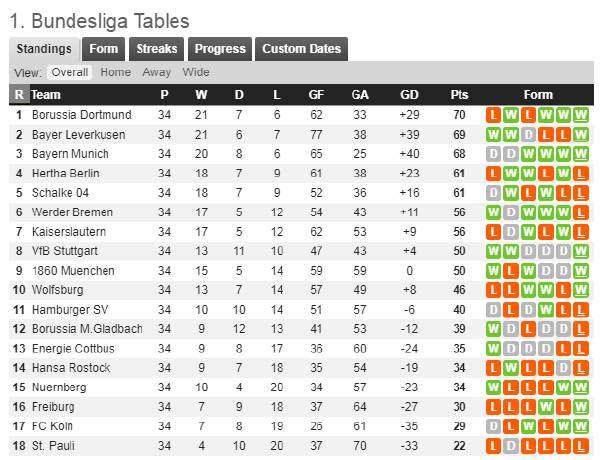Viewport: 600px width, 460px height.
Task: Choose the Wide view option
Action: coord(196,72)
